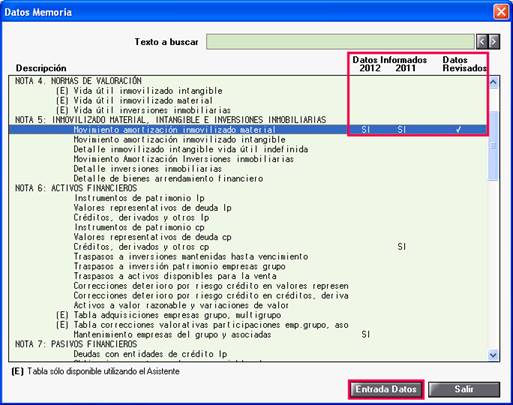Click 2011 SI value for Créditos cp row

click(402, 247)
